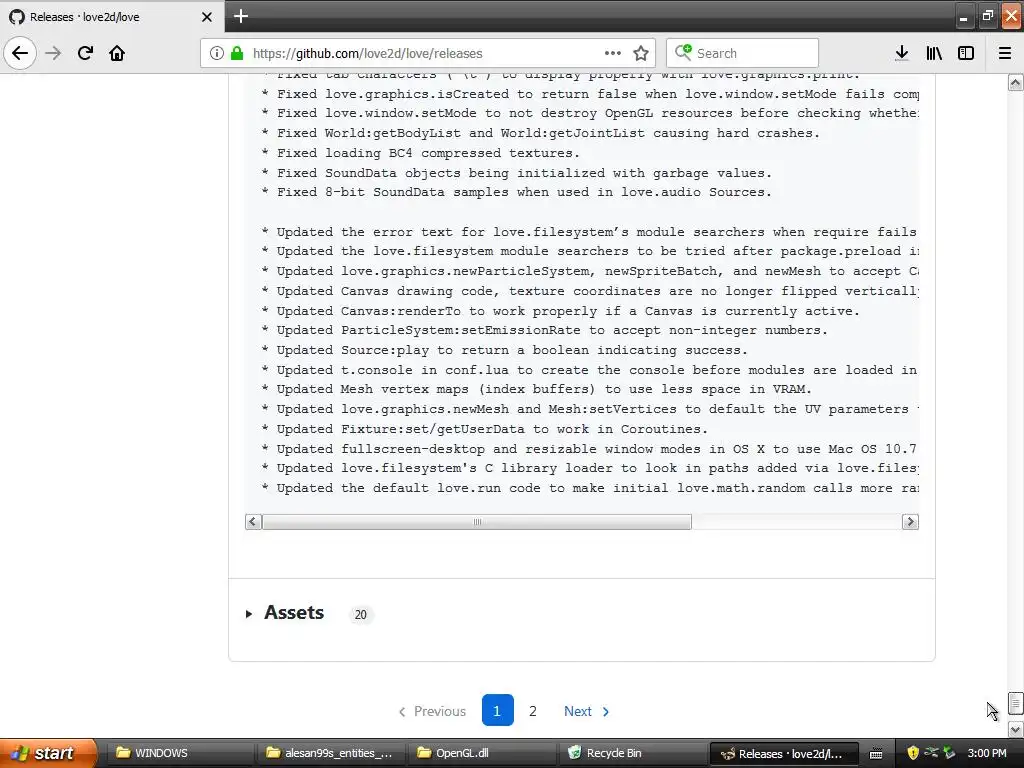
Task: Click 'Updated Source:play to return a boolean' line
Action: click(x=504, y=350)
